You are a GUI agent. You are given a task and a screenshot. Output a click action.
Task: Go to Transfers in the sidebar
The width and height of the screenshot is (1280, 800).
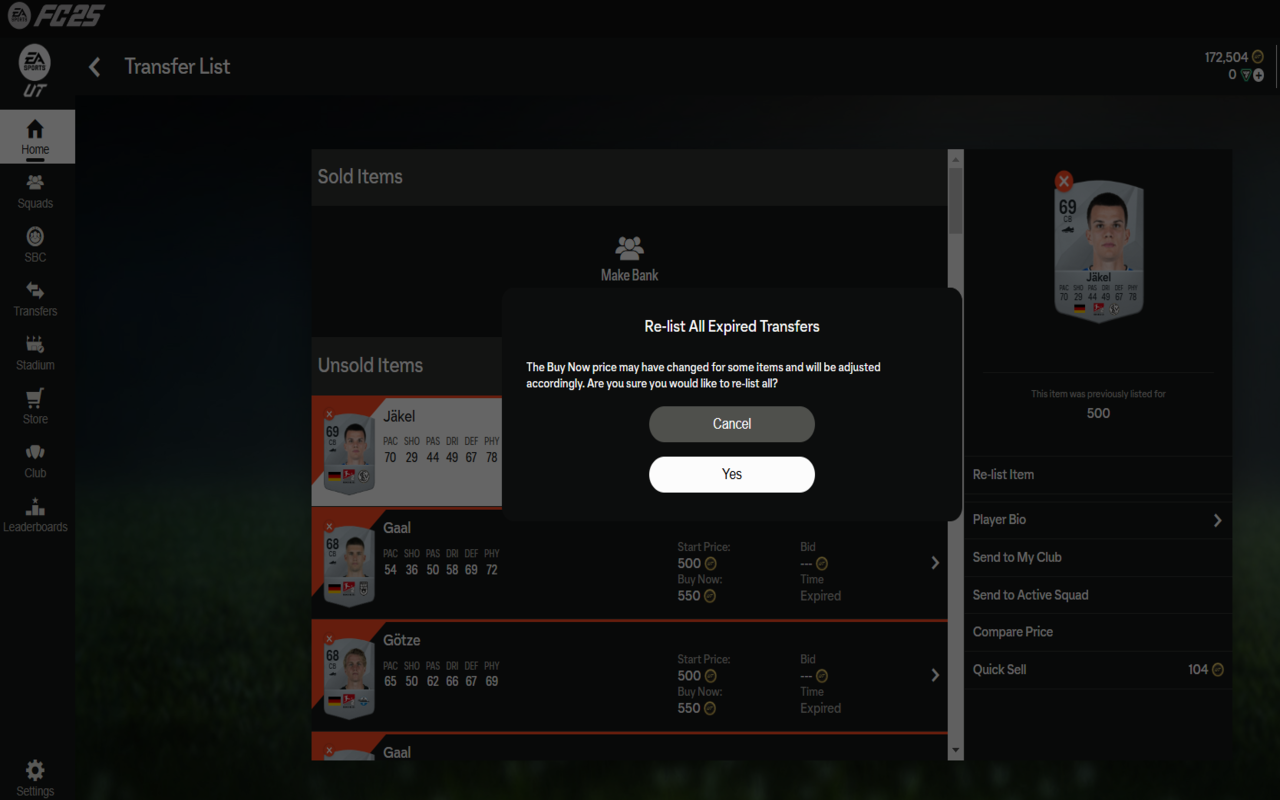tap(36, 299)
